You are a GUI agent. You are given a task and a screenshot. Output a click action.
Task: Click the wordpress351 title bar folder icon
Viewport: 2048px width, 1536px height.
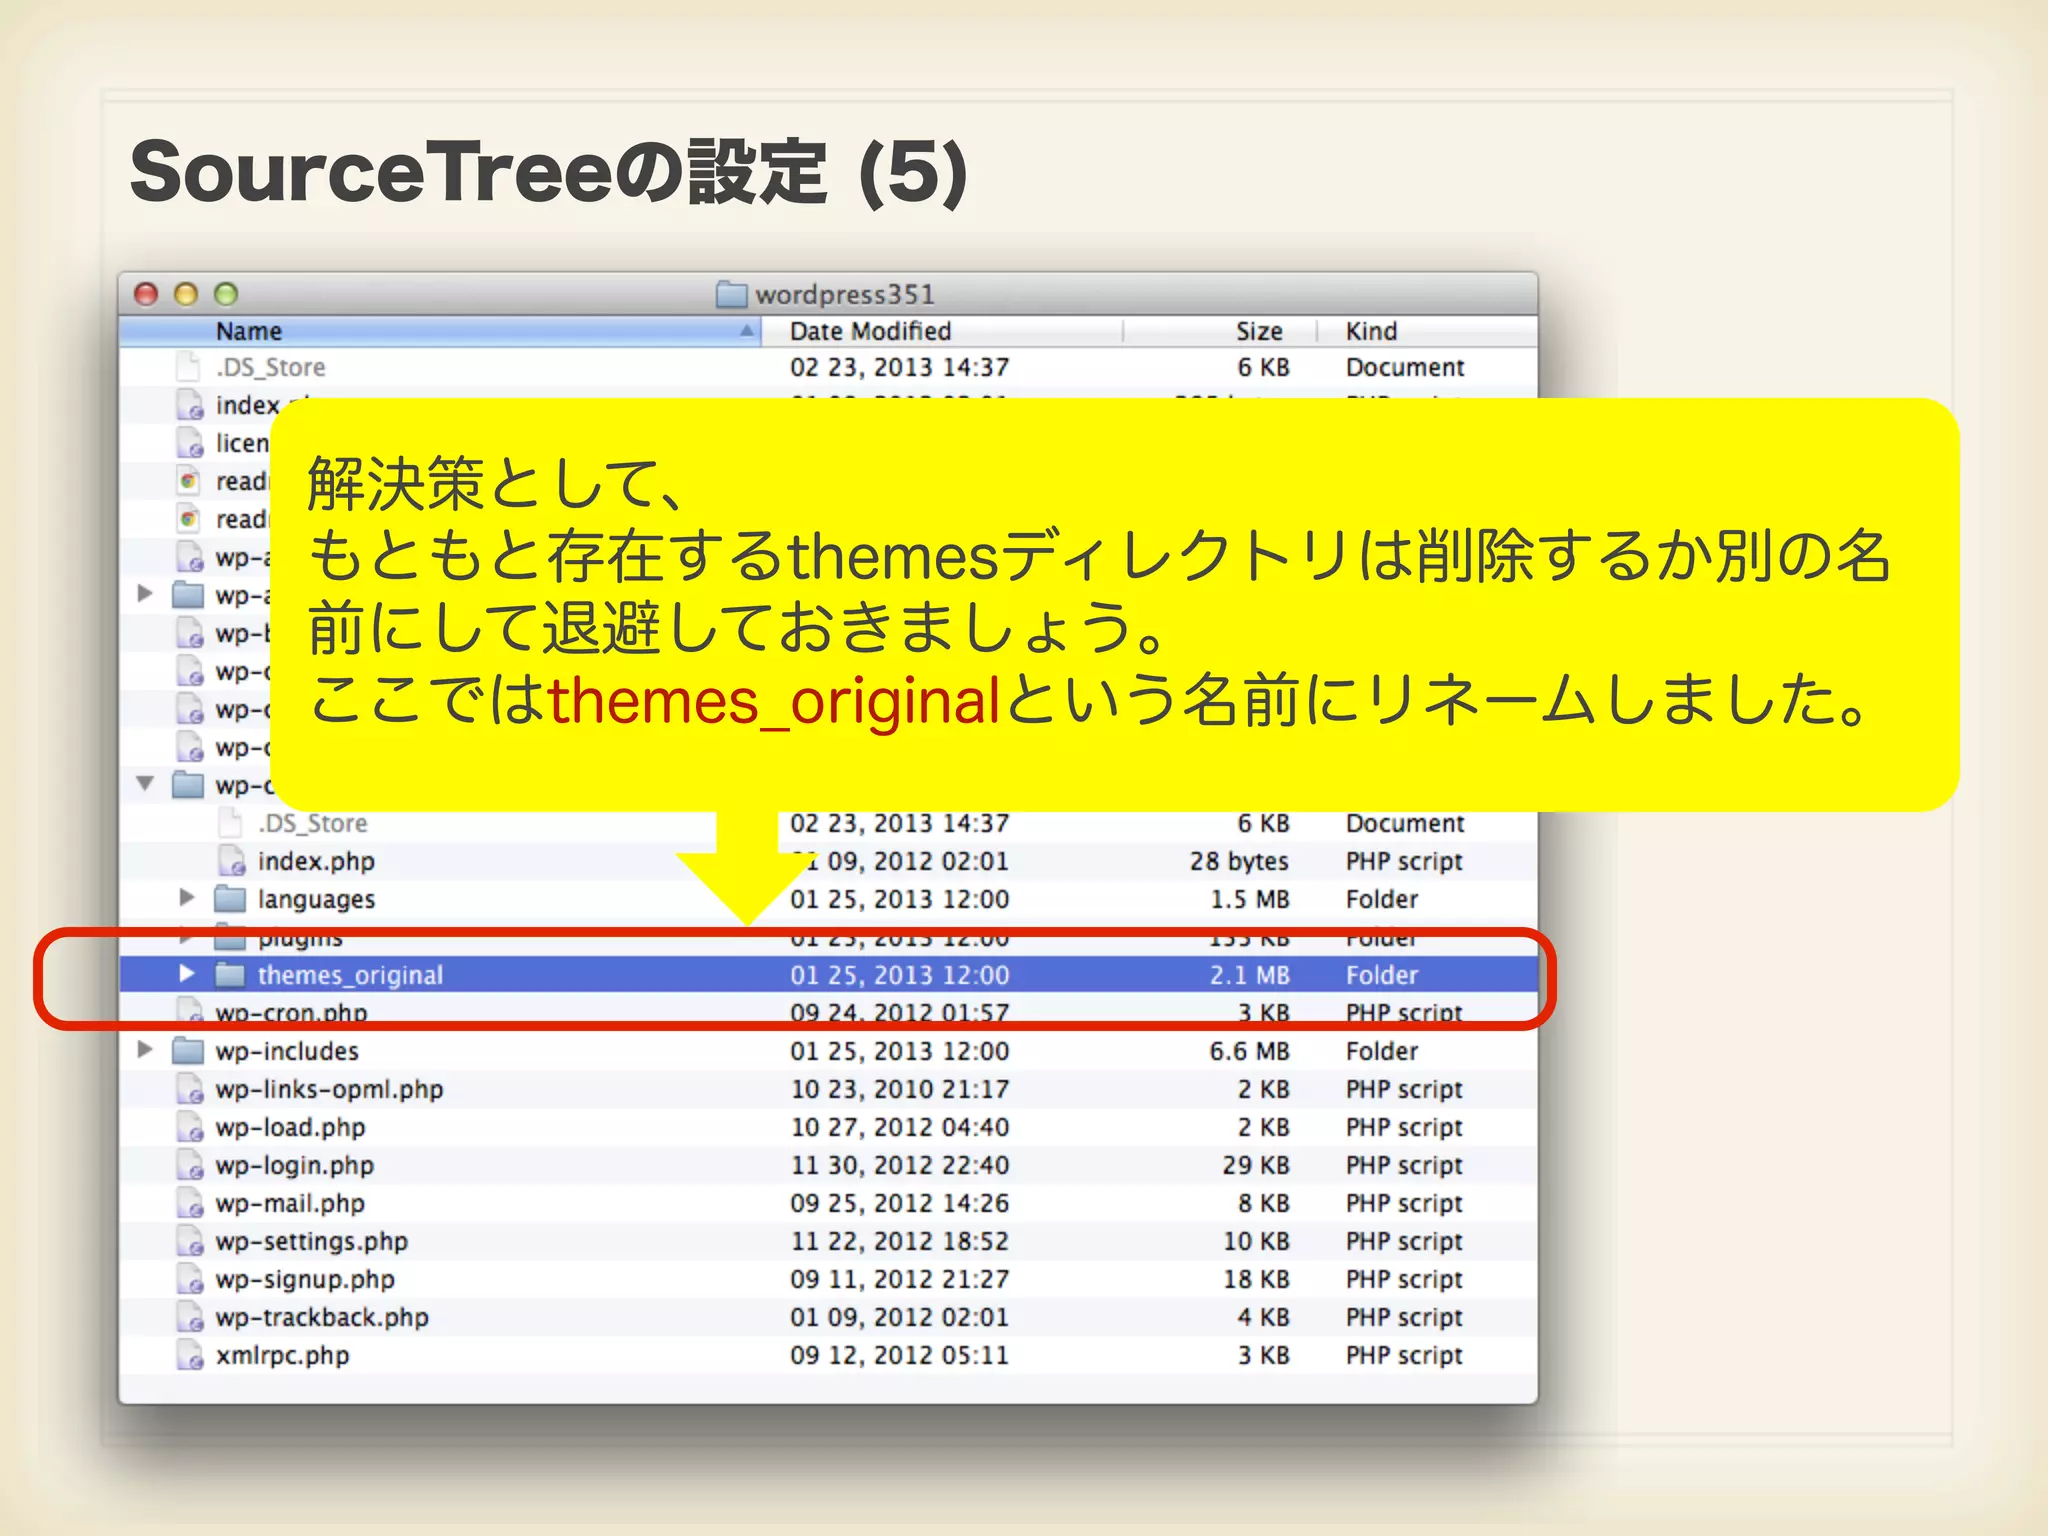tap(732, 294)
